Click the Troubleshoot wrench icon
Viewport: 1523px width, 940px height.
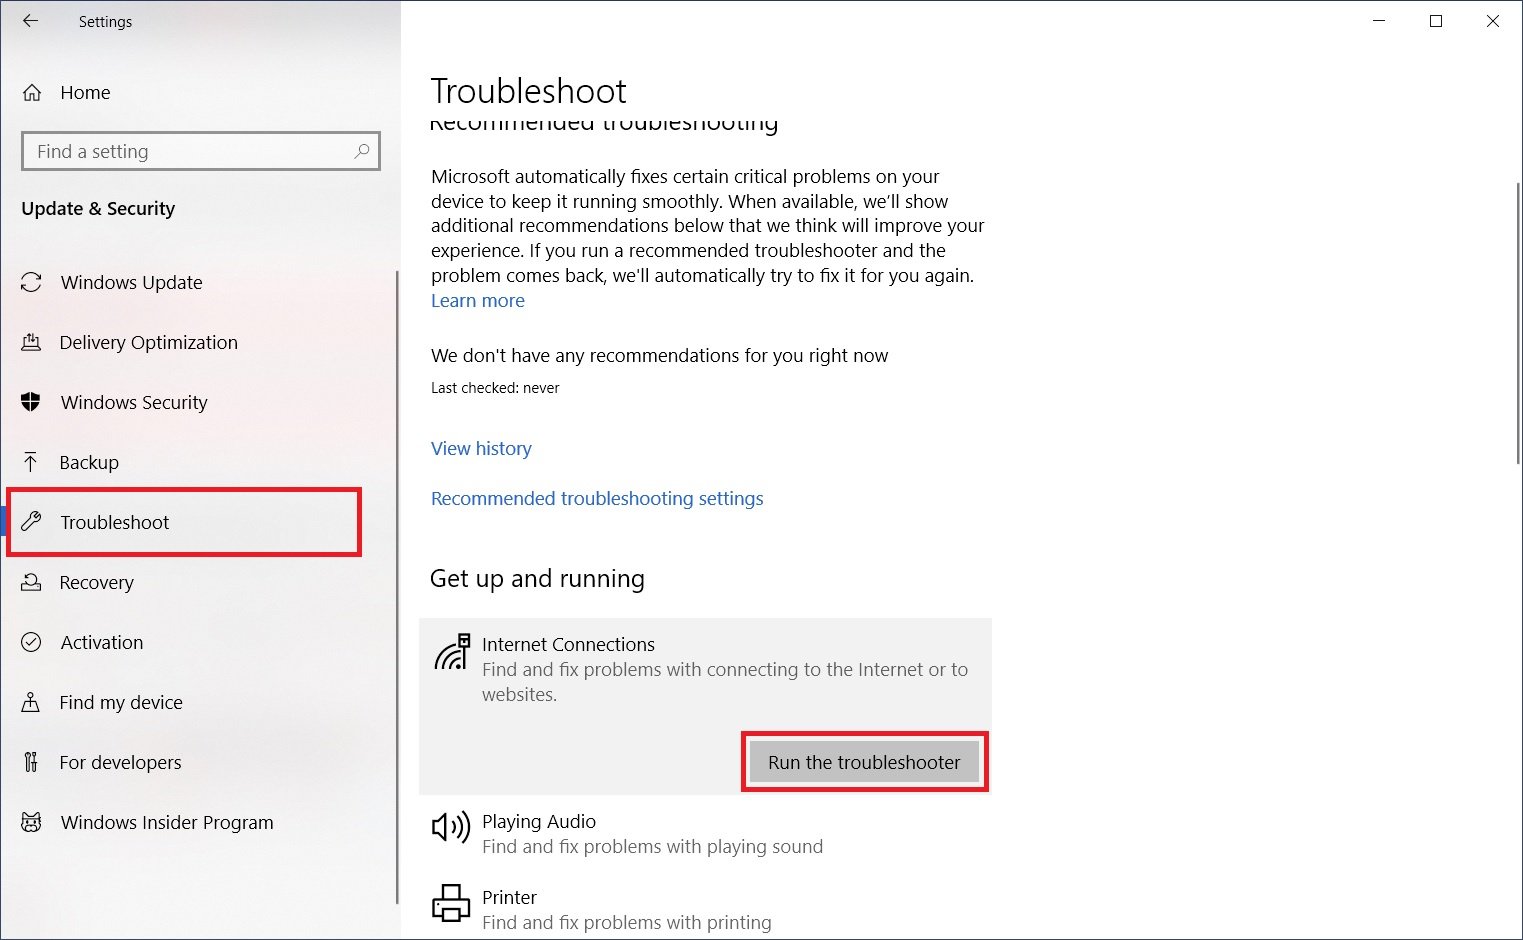pos(31,521)
